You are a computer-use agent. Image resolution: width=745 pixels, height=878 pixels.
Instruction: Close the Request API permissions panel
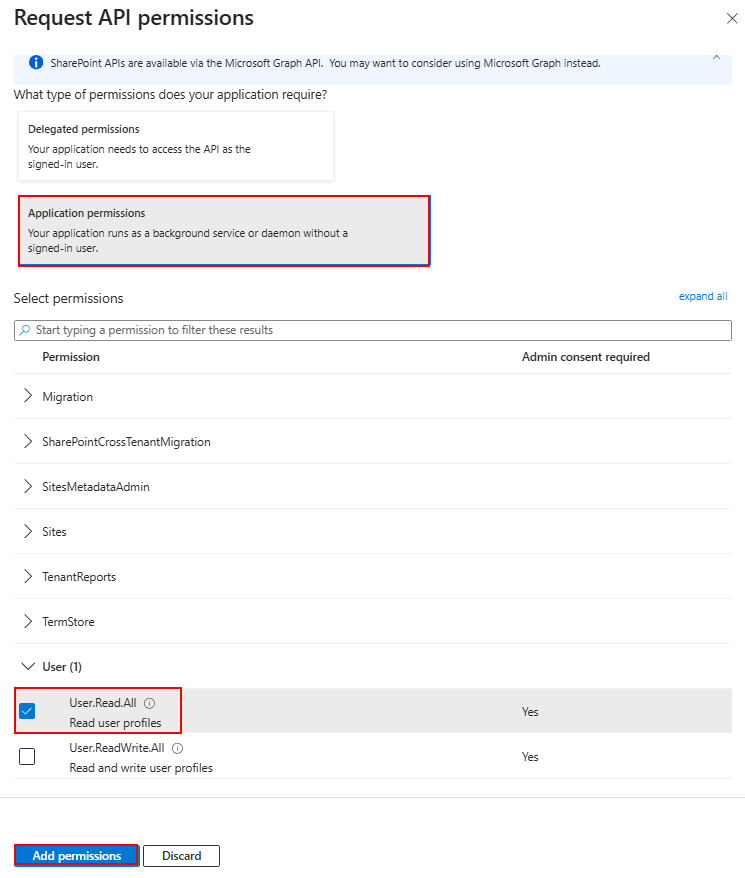click(x=729, y=18)
